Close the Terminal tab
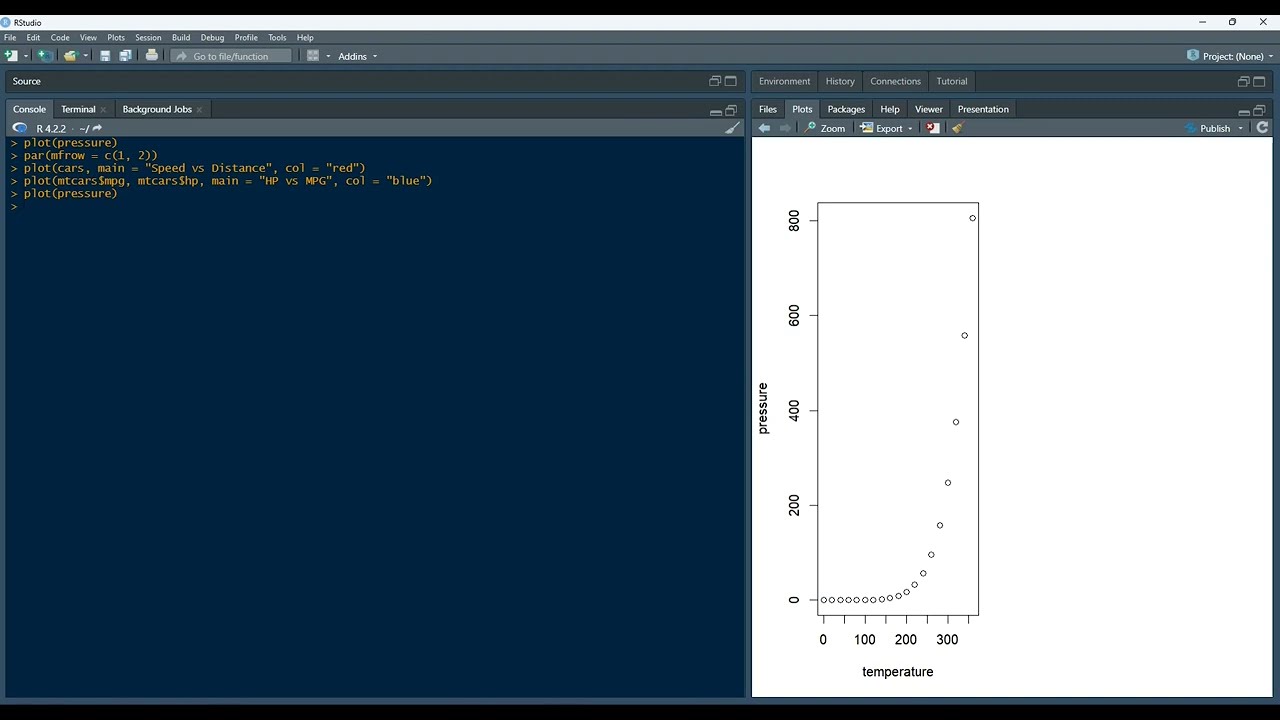 tap(103, 110)
